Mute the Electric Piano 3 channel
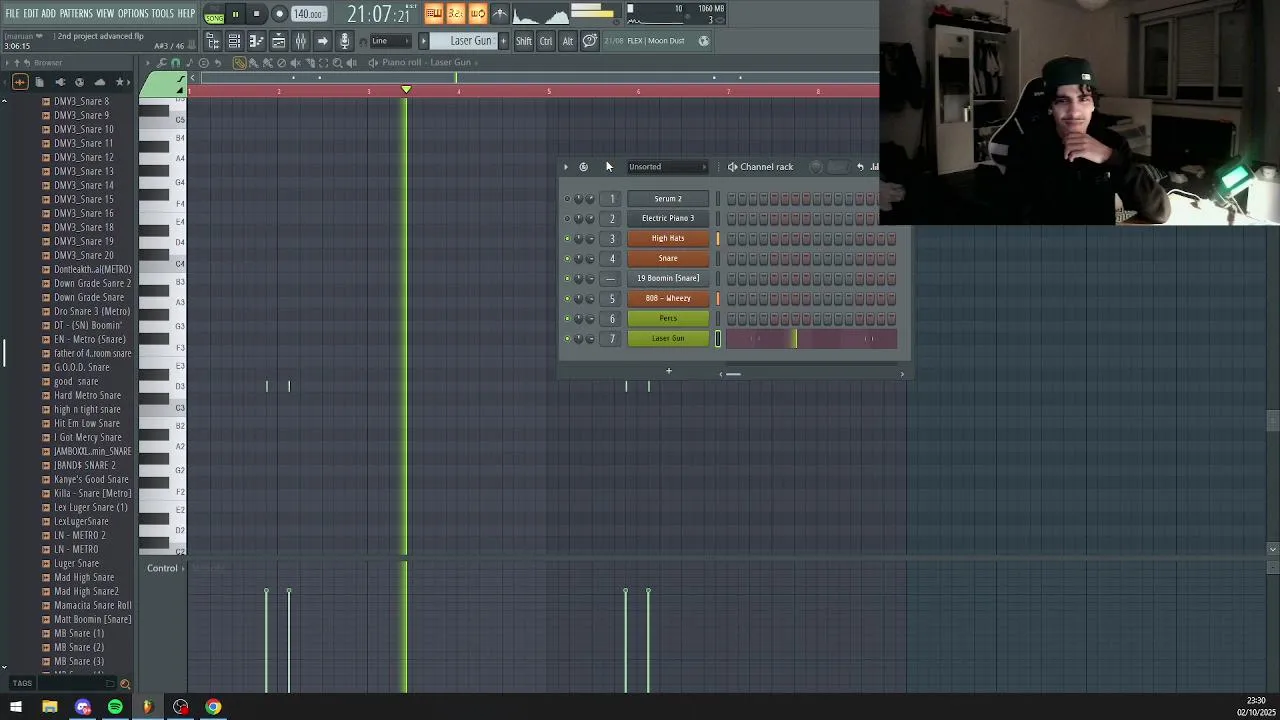Image resolution: width=1280 pixels, height=720 pixels. [567, 218]
